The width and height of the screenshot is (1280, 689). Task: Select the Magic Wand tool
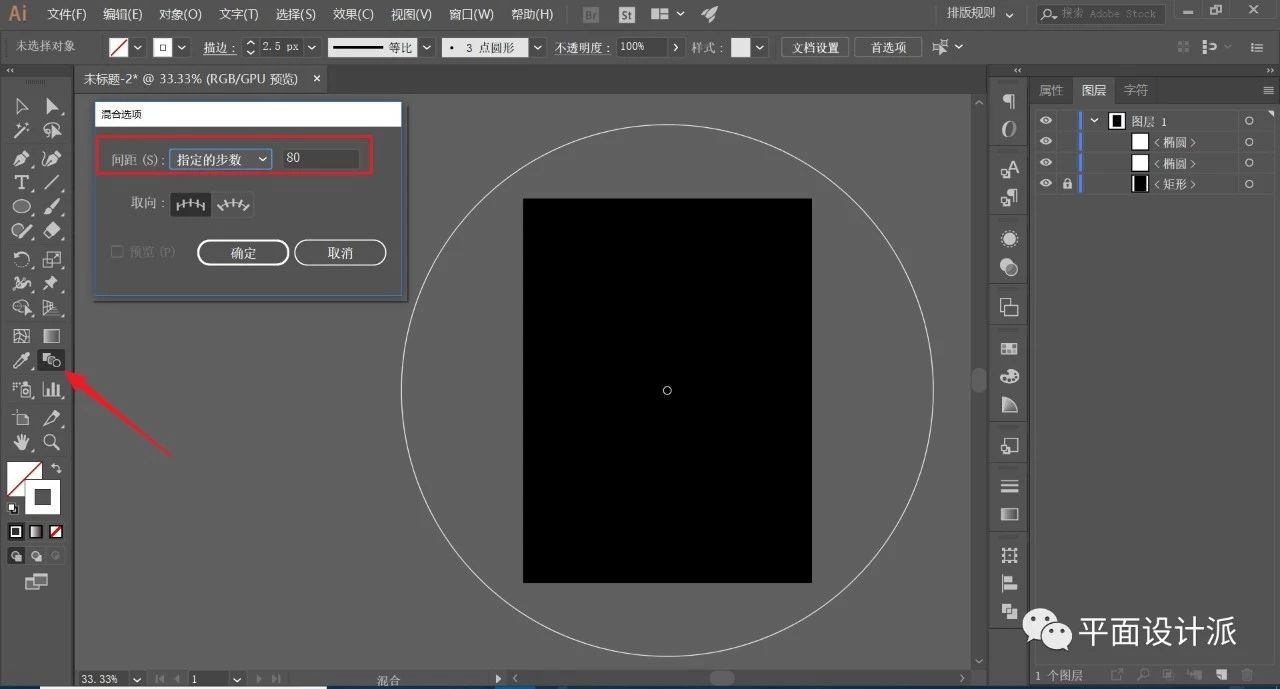[21, 131]
